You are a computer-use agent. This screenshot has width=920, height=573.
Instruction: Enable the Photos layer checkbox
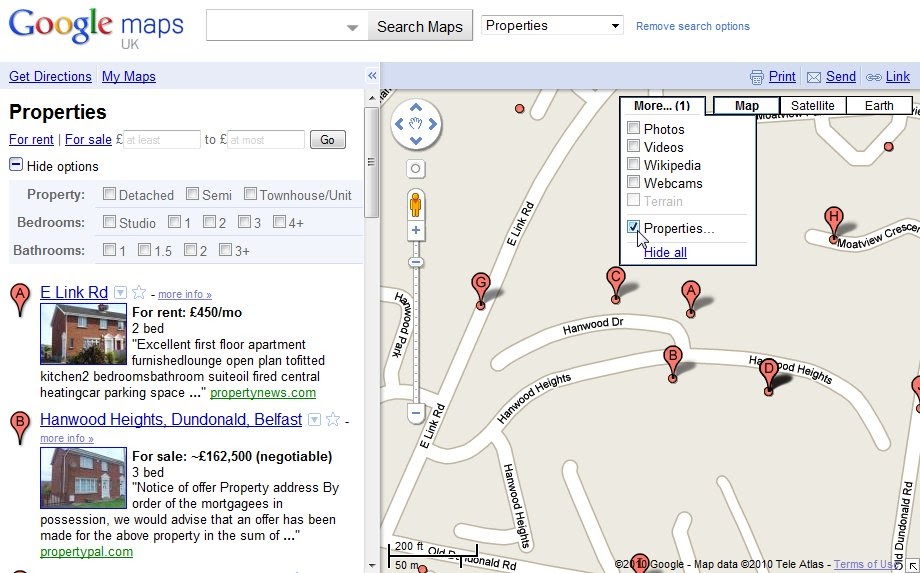tap(633, 127)
